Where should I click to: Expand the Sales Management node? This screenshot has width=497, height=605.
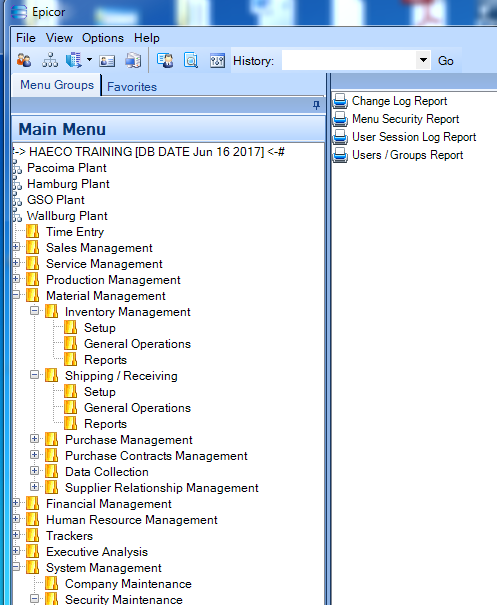click(x=16, y=247)
